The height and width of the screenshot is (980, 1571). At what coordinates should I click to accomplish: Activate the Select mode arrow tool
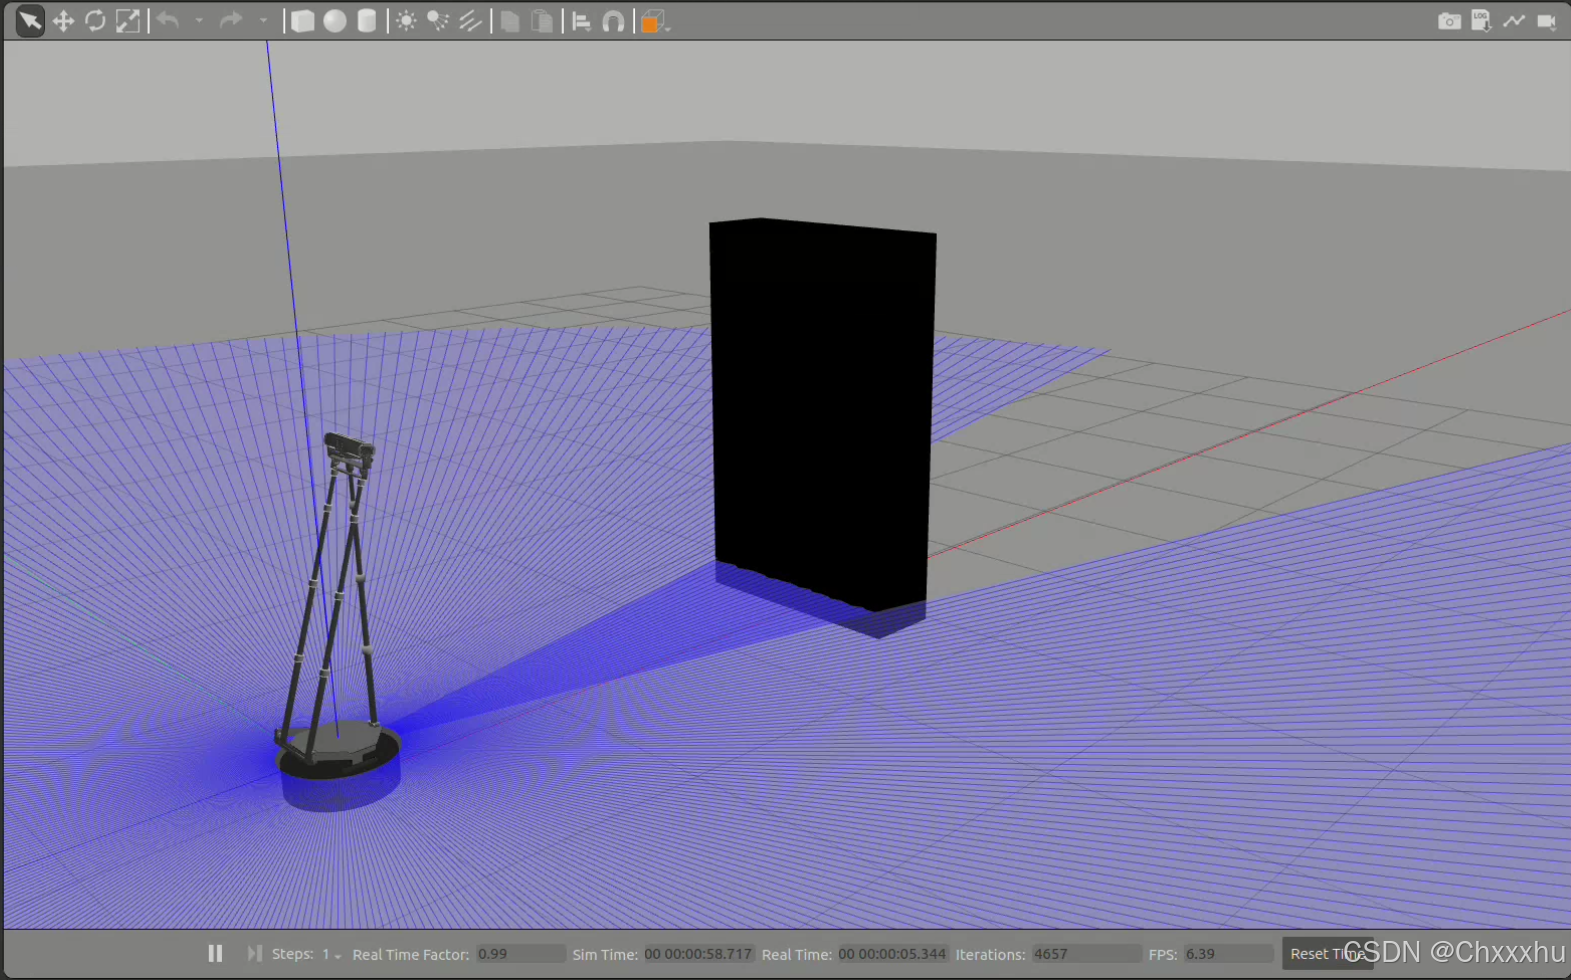pyautogui.click(x=30, y=21)
